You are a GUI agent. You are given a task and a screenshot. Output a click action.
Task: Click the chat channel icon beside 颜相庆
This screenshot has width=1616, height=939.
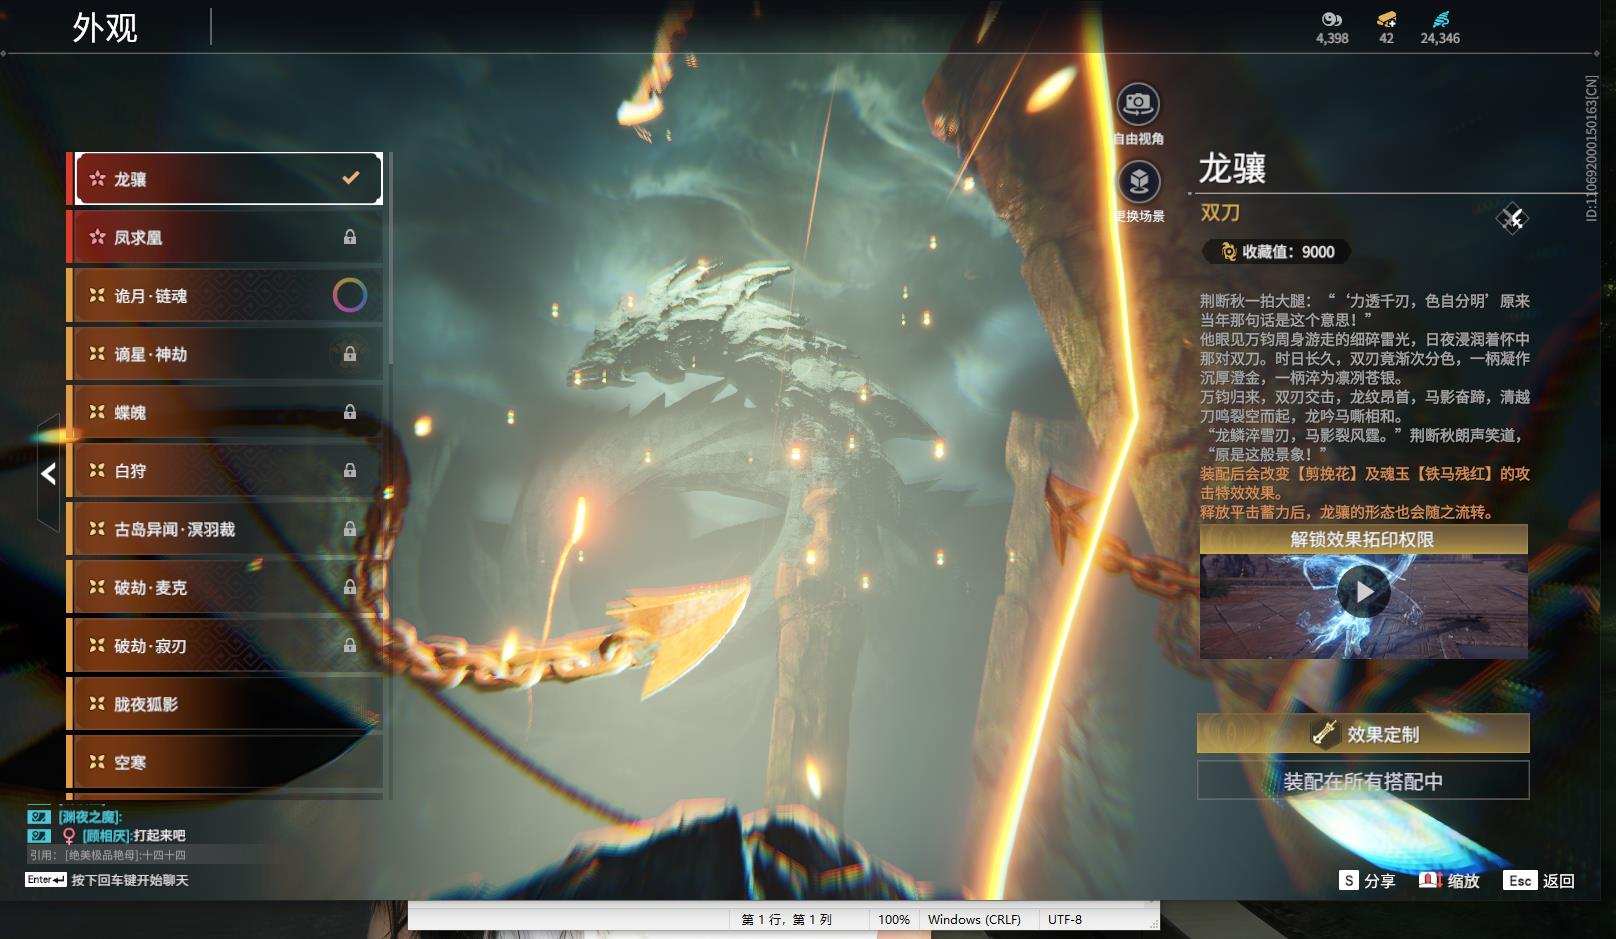tap(38, 835)
